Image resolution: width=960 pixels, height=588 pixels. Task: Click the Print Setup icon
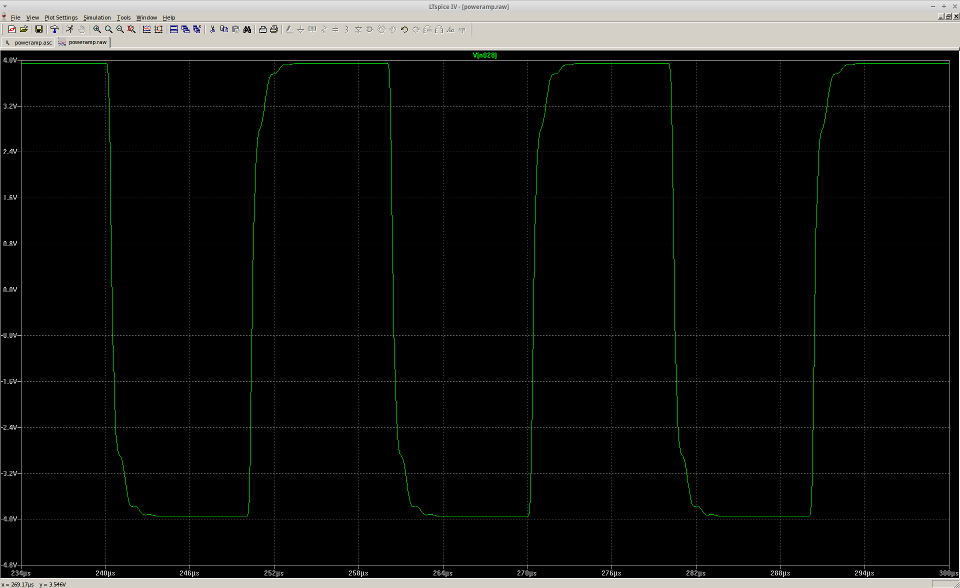(x=263, y=29)
